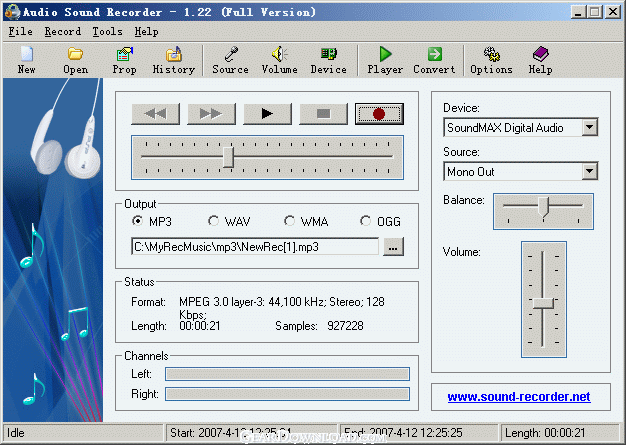The height and width of the screenshot is (445, 626).
Task: Fast forward with the double-right-arrow button
Action: pos(212,114)
